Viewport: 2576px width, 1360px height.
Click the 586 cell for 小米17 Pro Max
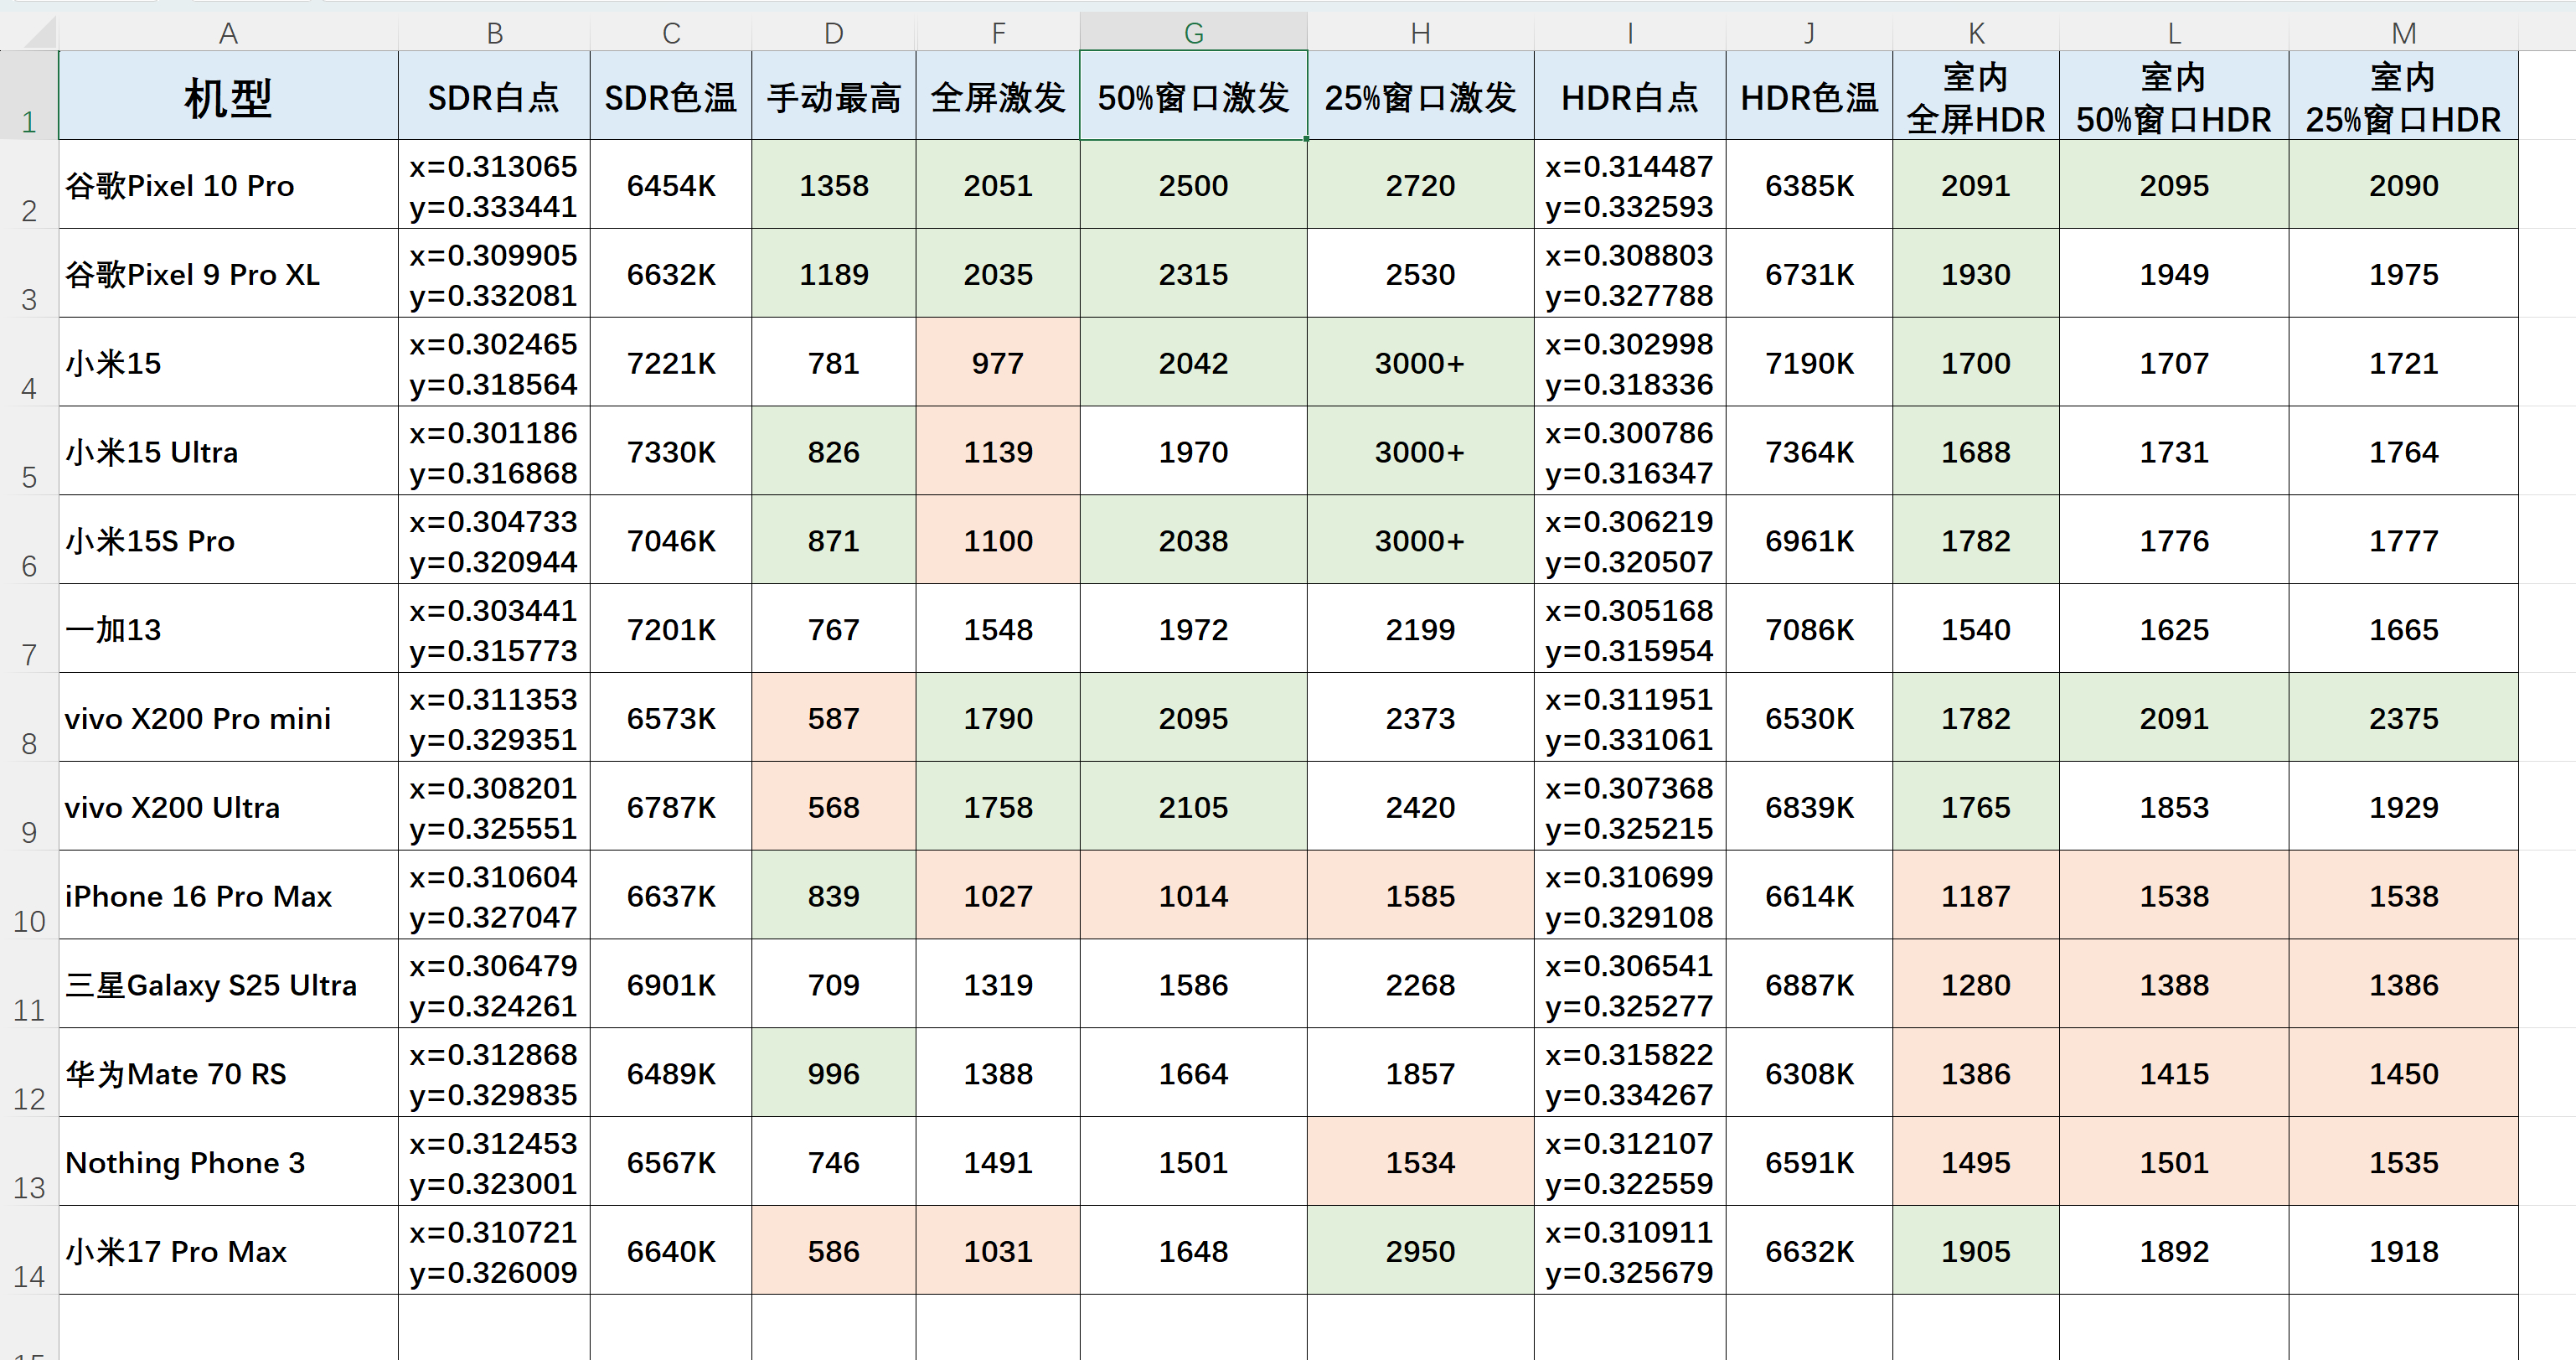(x=834, y=1251)
